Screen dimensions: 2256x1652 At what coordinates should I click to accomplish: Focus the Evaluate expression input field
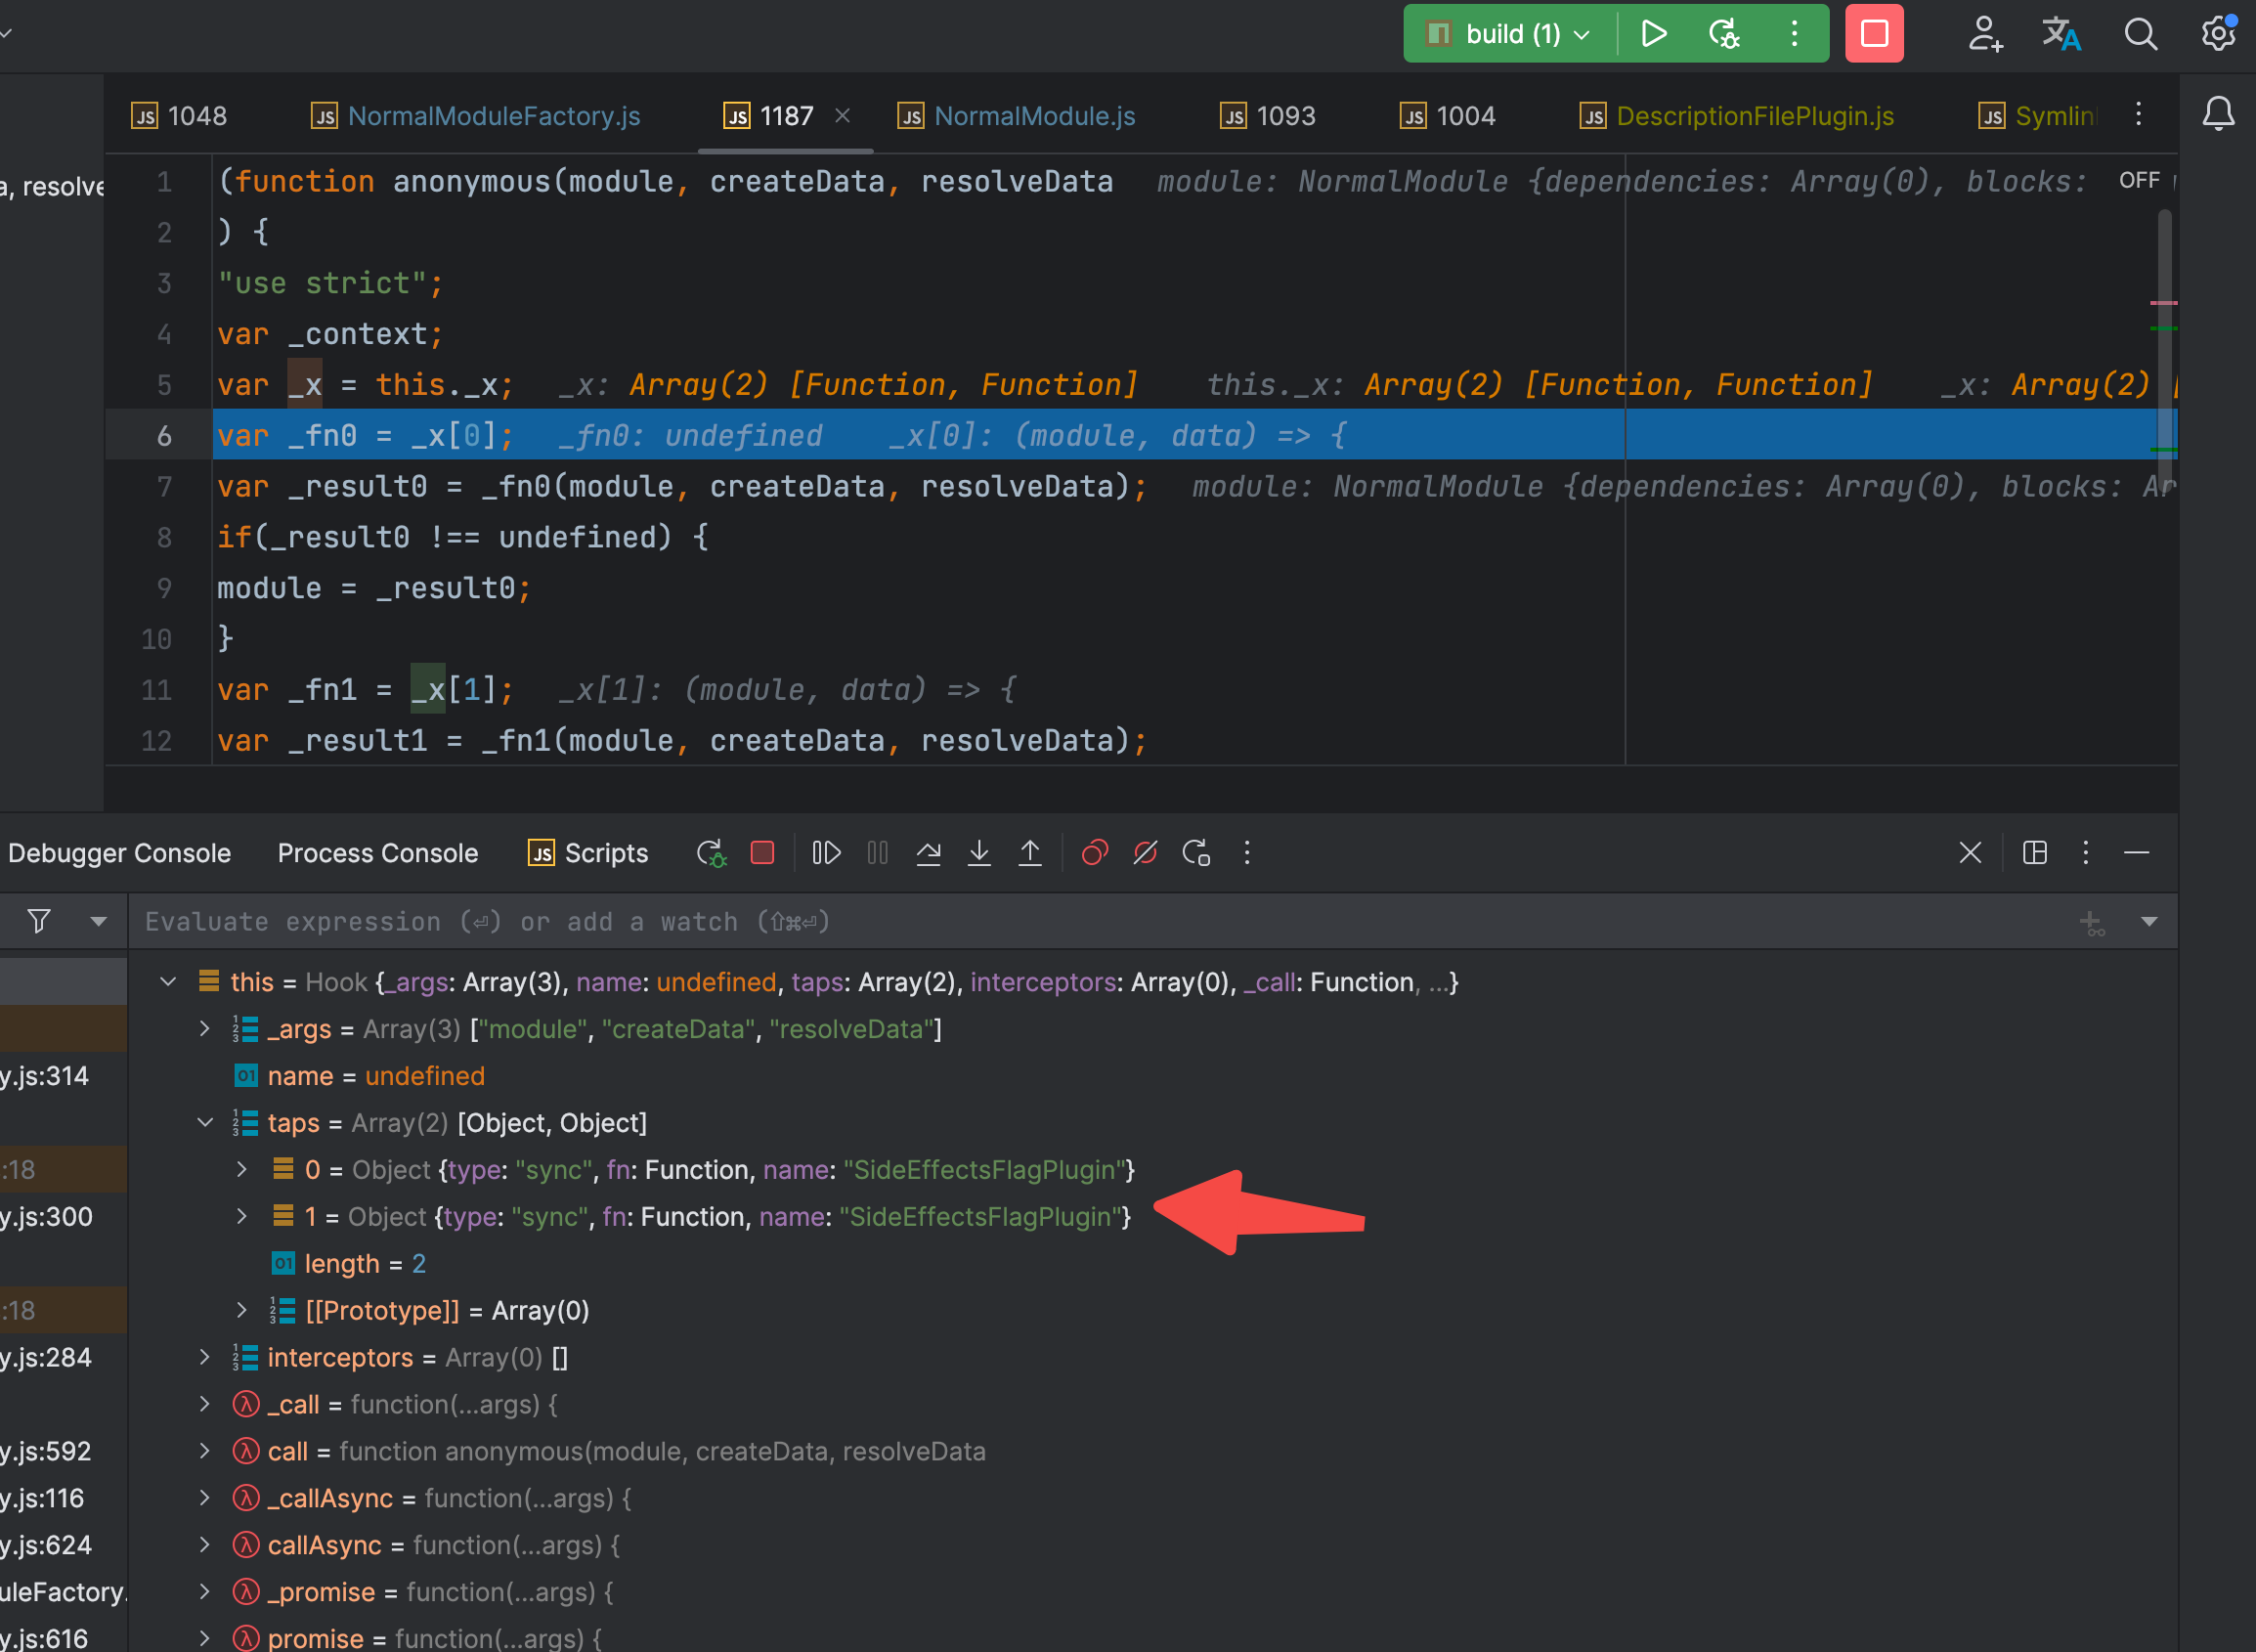tap(1000, 922)
